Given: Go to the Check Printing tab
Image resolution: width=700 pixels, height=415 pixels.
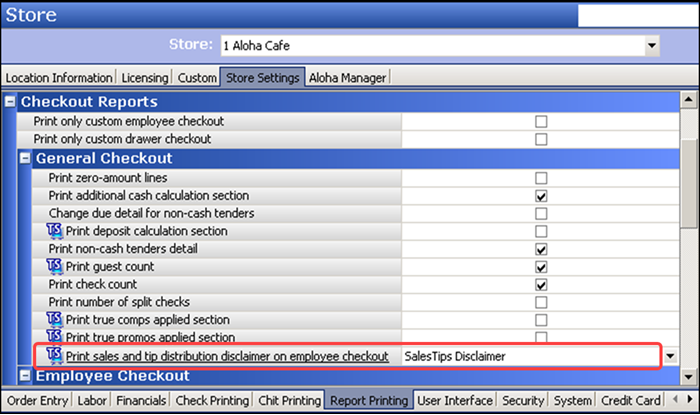Looking at the screenshot, I should (x=212, y=401).
